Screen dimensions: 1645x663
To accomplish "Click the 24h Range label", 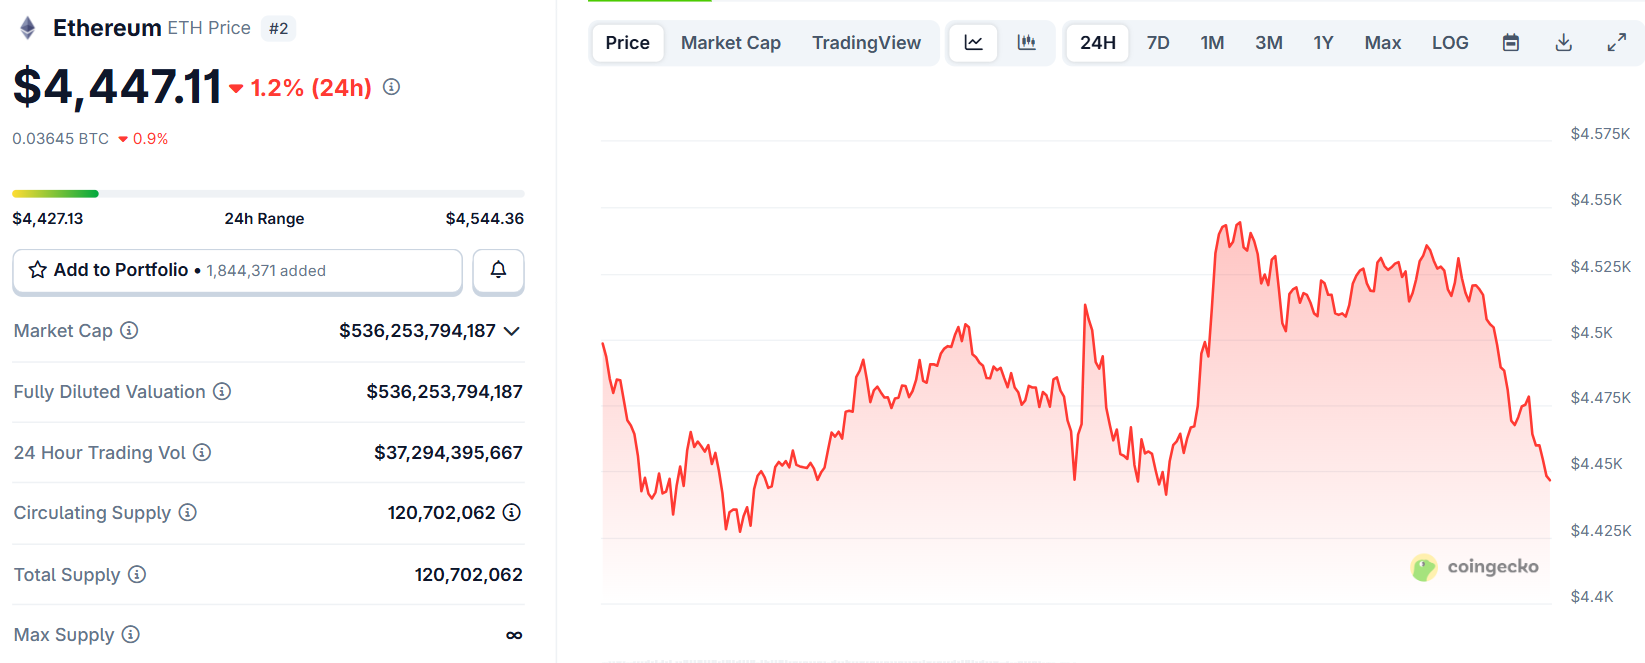I will coord(264,219).
